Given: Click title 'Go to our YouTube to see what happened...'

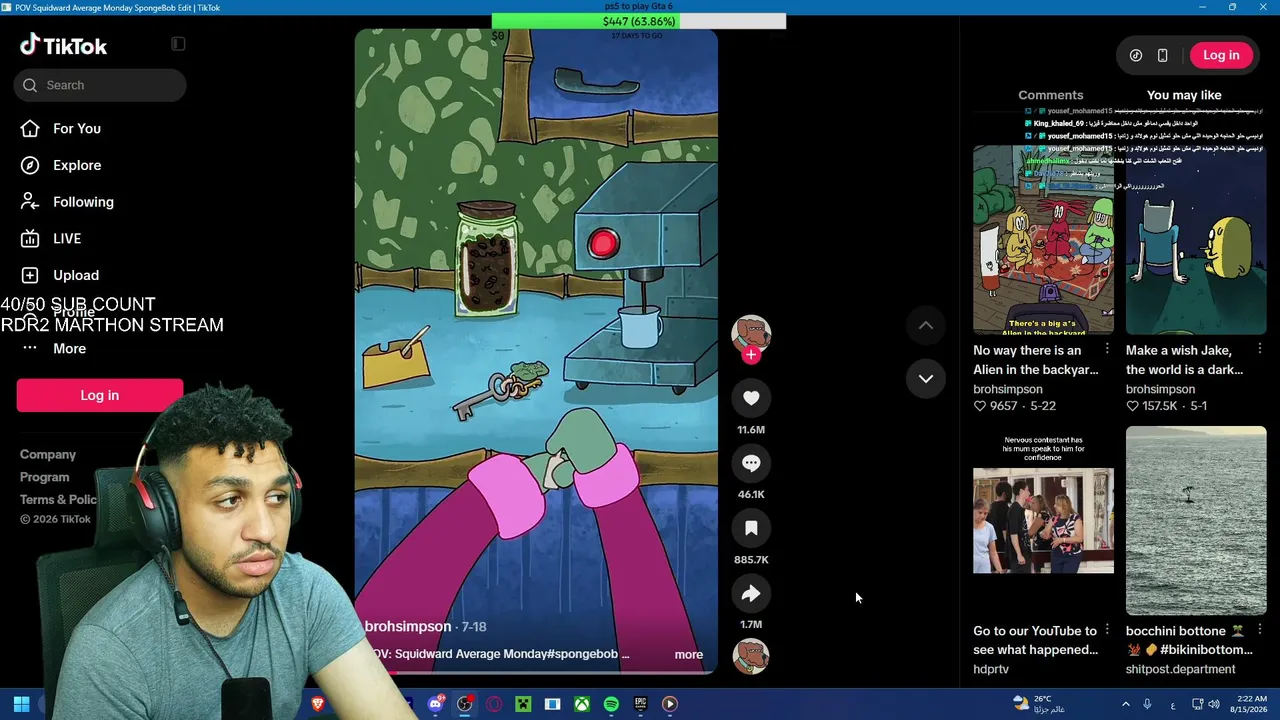Looking at the screenshot, I should pos(1035,640).
